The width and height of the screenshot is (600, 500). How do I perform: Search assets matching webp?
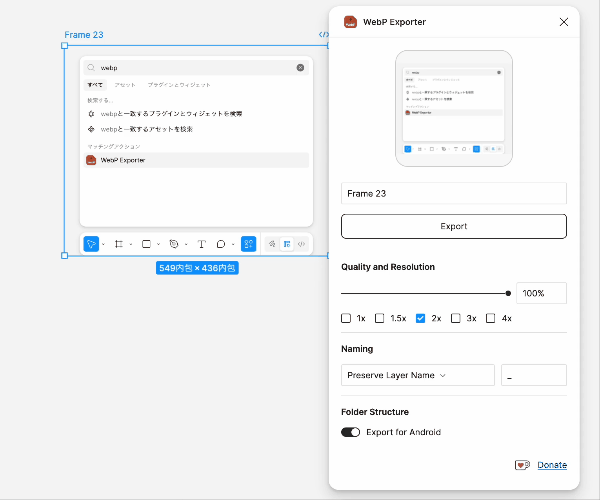pos(196,129)
